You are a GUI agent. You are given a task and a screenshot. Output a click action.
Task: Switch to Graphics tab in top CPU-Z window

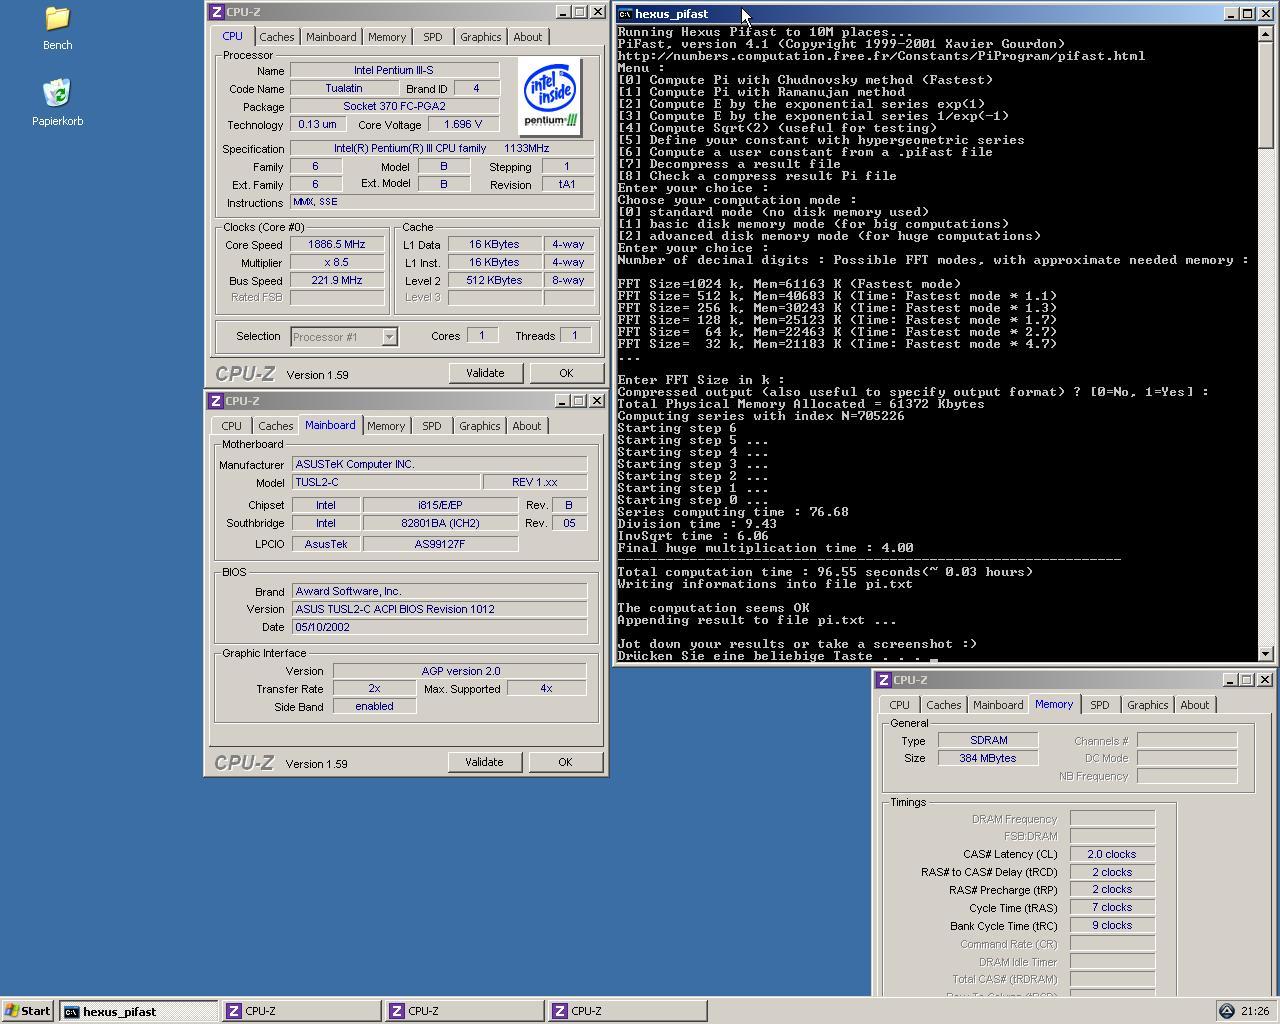pyautogui.click(x=481, y=37)
